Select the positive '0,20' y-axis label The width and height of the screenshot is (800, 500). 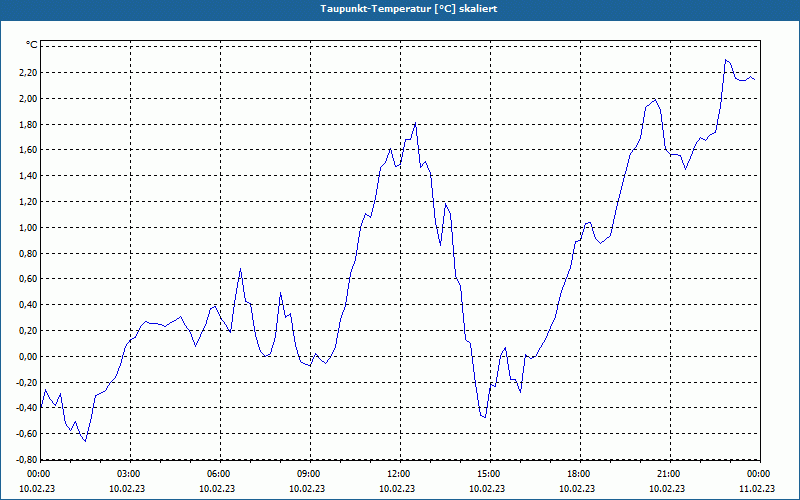(x=30, y=331)
